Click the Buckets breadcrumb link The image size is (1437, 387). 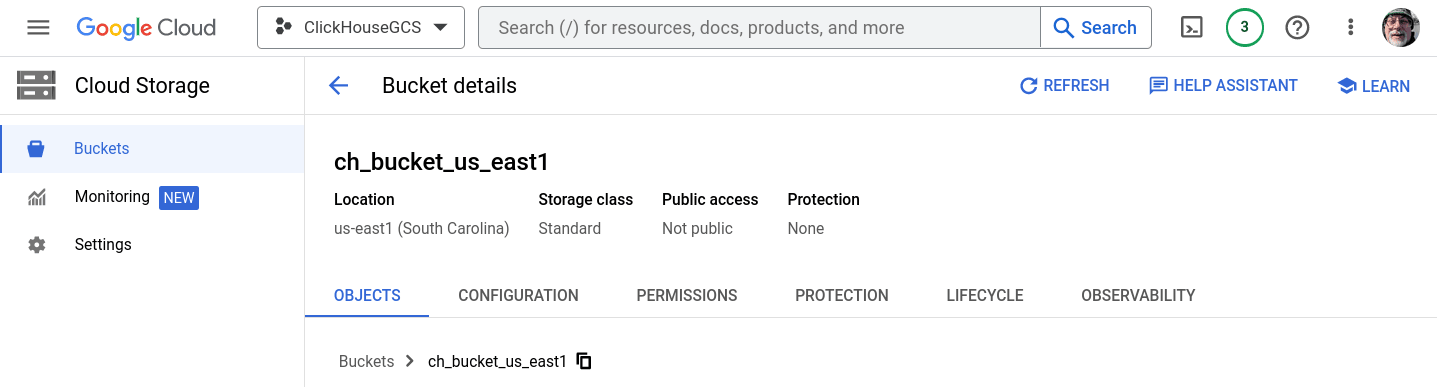pyautogui.click(x=366, y=361)
